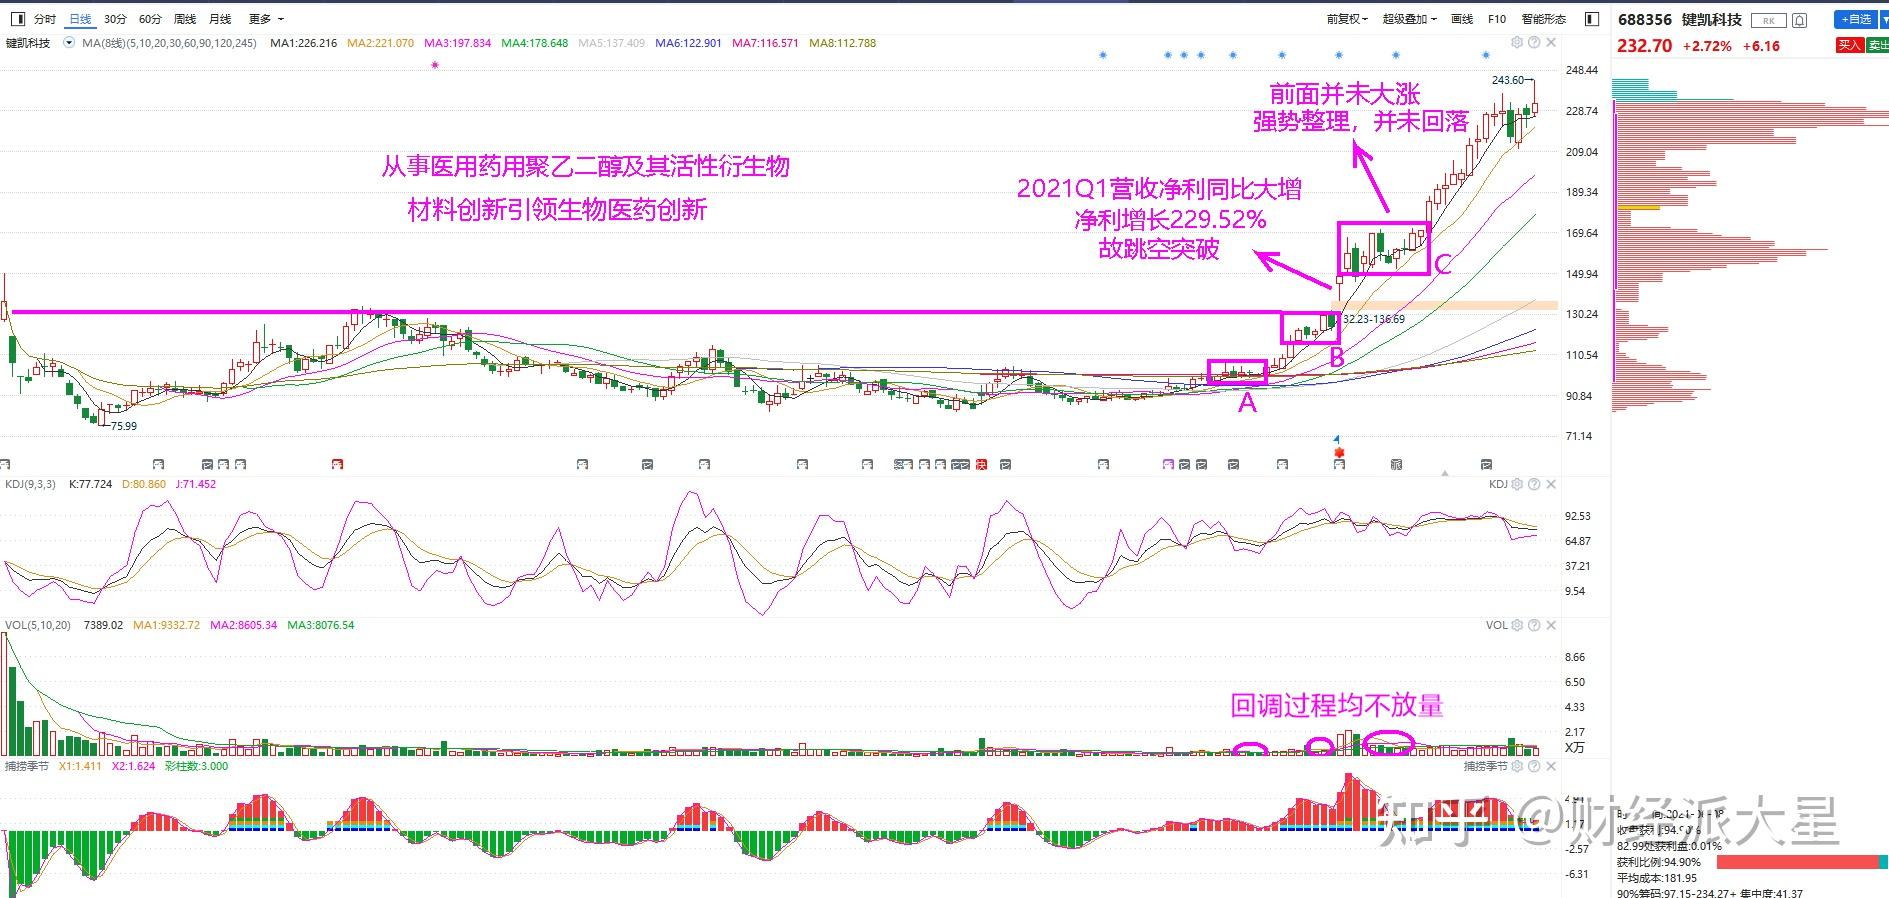1889x898 pixels.
Task: Add stock with +自选 button
Action: click(x=1854, y=19)
